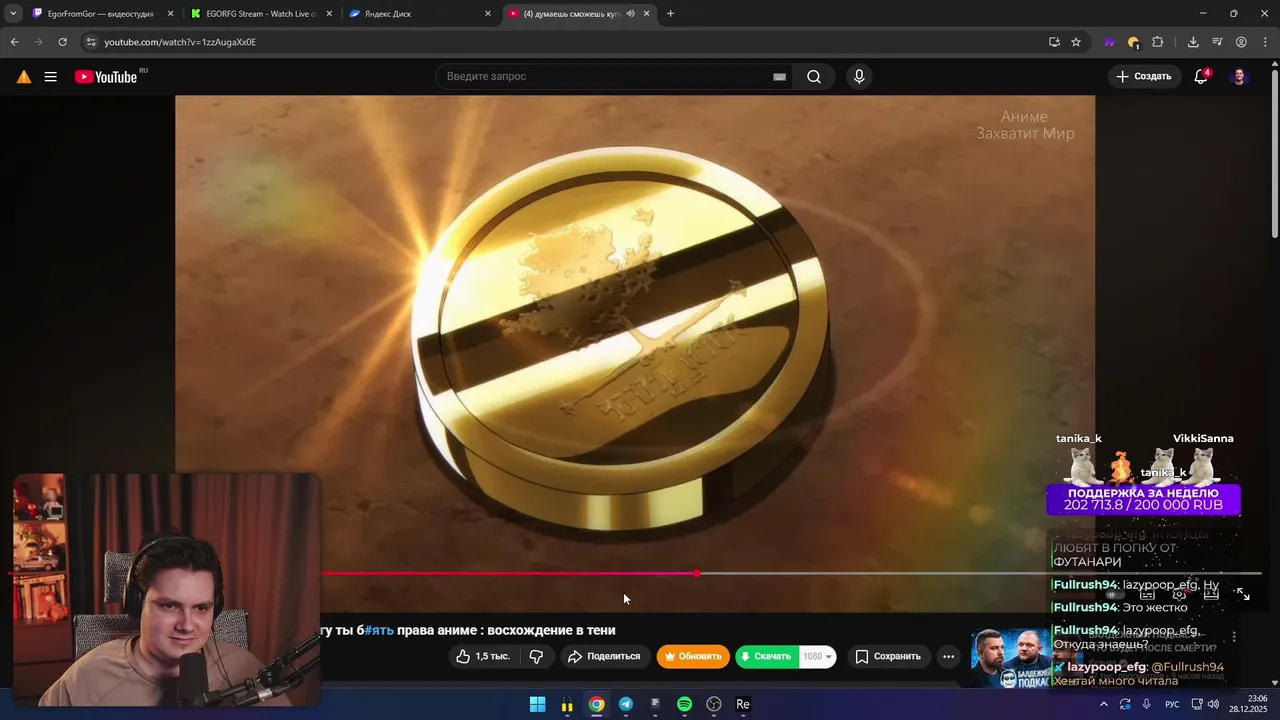
Task: Open Chrome three-dot menu
Action: (1265, 42)
